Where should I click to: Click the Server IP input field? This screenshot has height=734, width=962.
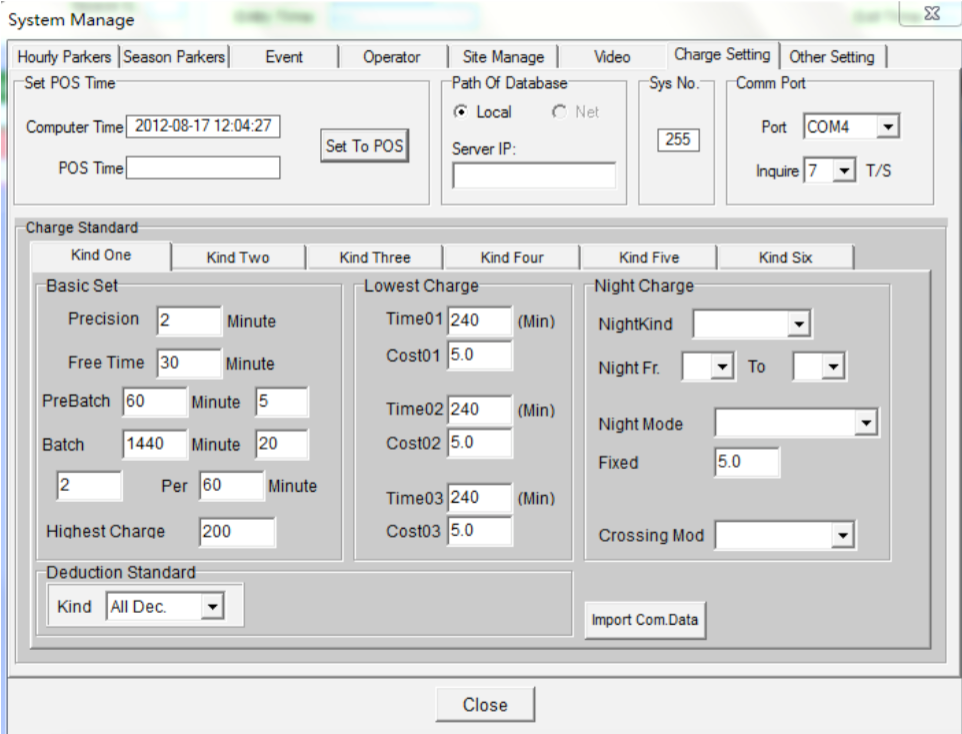[x=534, y=176]
